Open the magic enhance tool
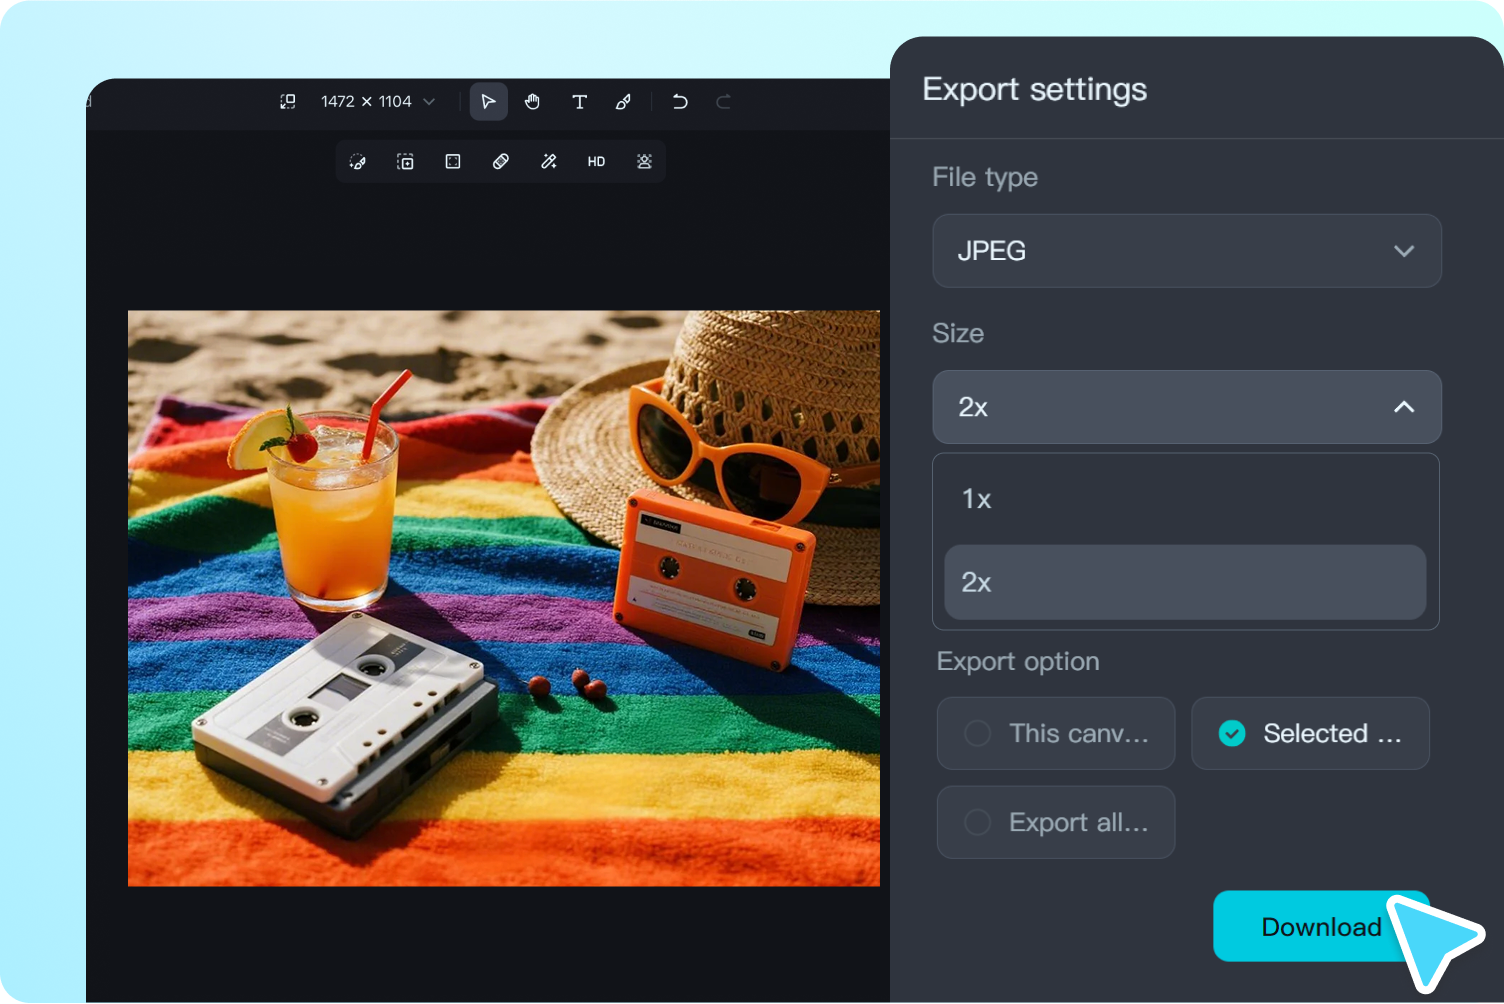The image size is (1504, 1004). pyautogui.click(x=548, y=161)
